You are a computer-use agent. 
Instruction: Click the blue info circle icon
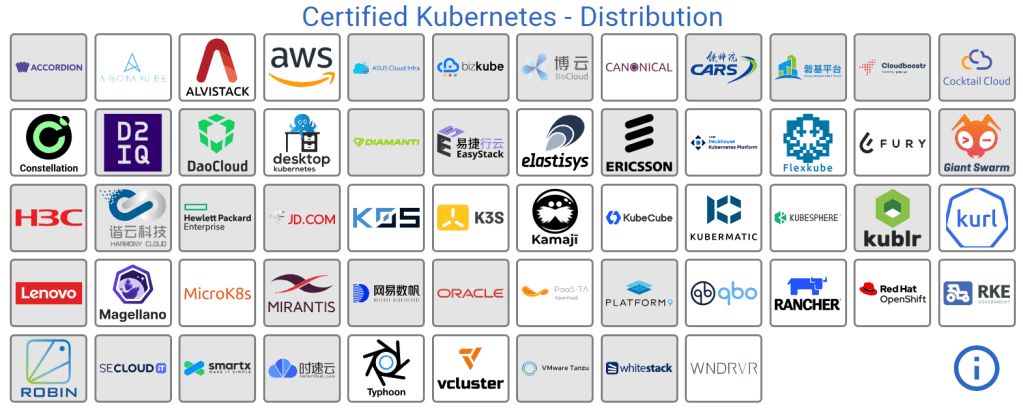tap(976, 367)
